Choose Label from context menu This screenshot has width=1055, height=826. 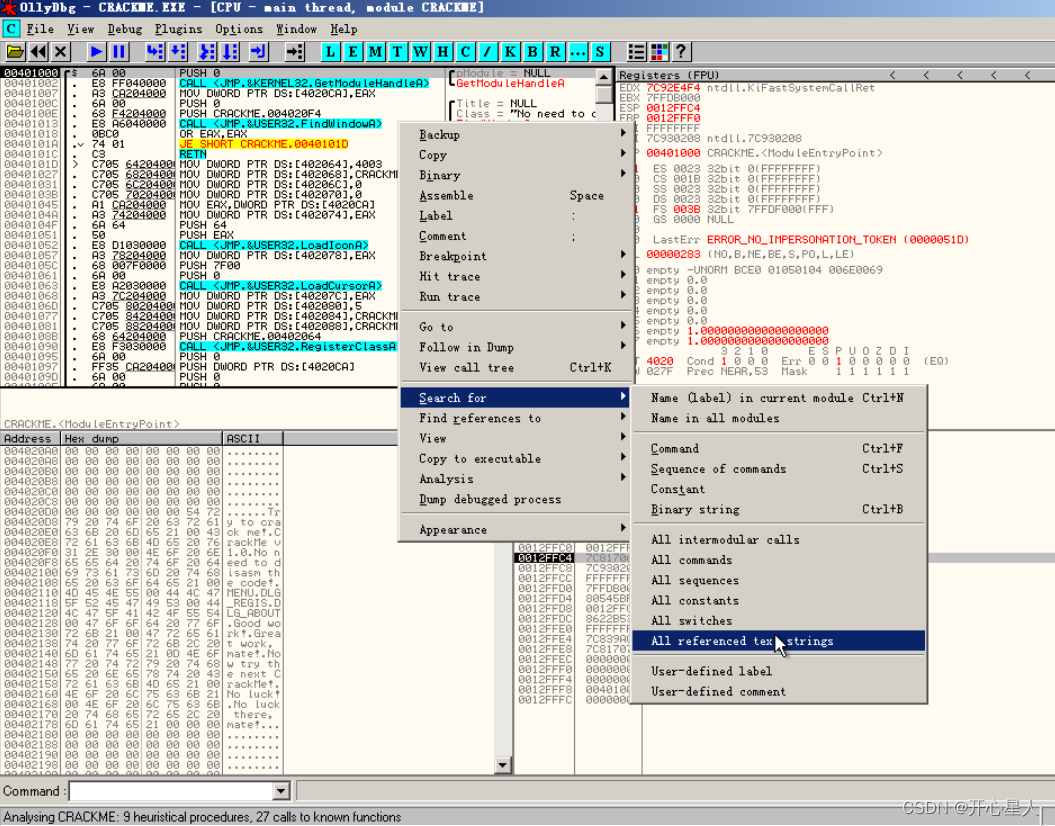click(x=515, y=215)
